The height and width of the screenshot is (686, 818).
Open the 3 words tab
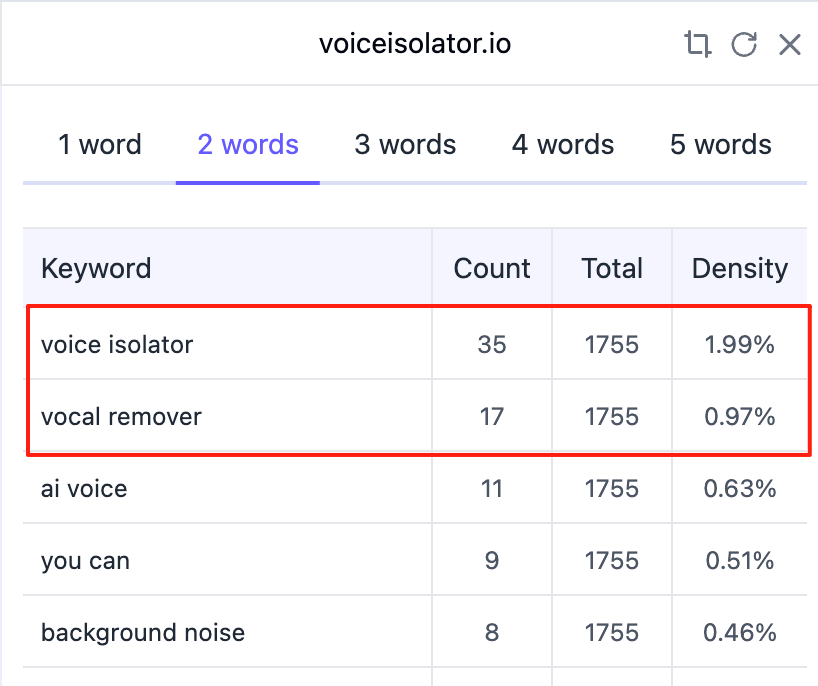click(x=405, y=145)
